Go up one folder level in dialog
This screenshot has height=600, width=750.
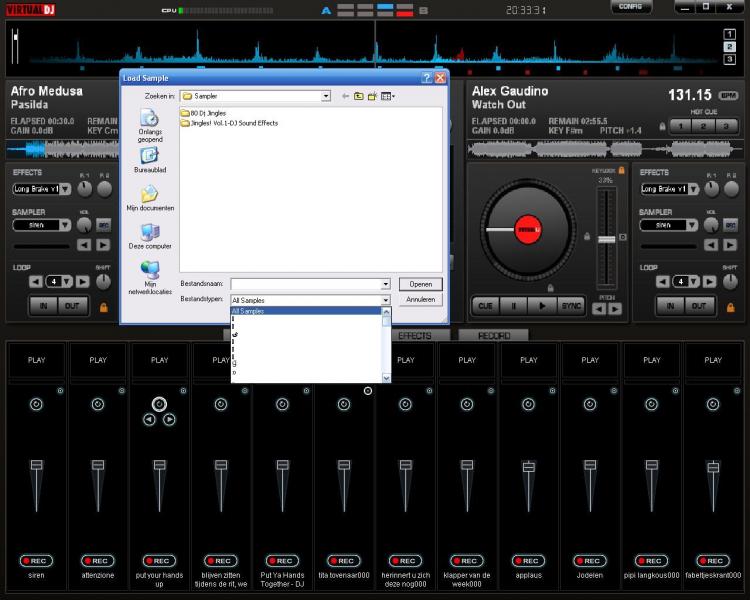[x=359, y=96]
